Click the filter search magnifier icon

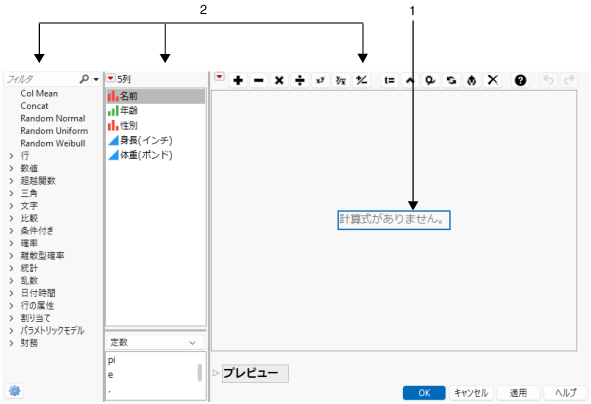[84, 79]
